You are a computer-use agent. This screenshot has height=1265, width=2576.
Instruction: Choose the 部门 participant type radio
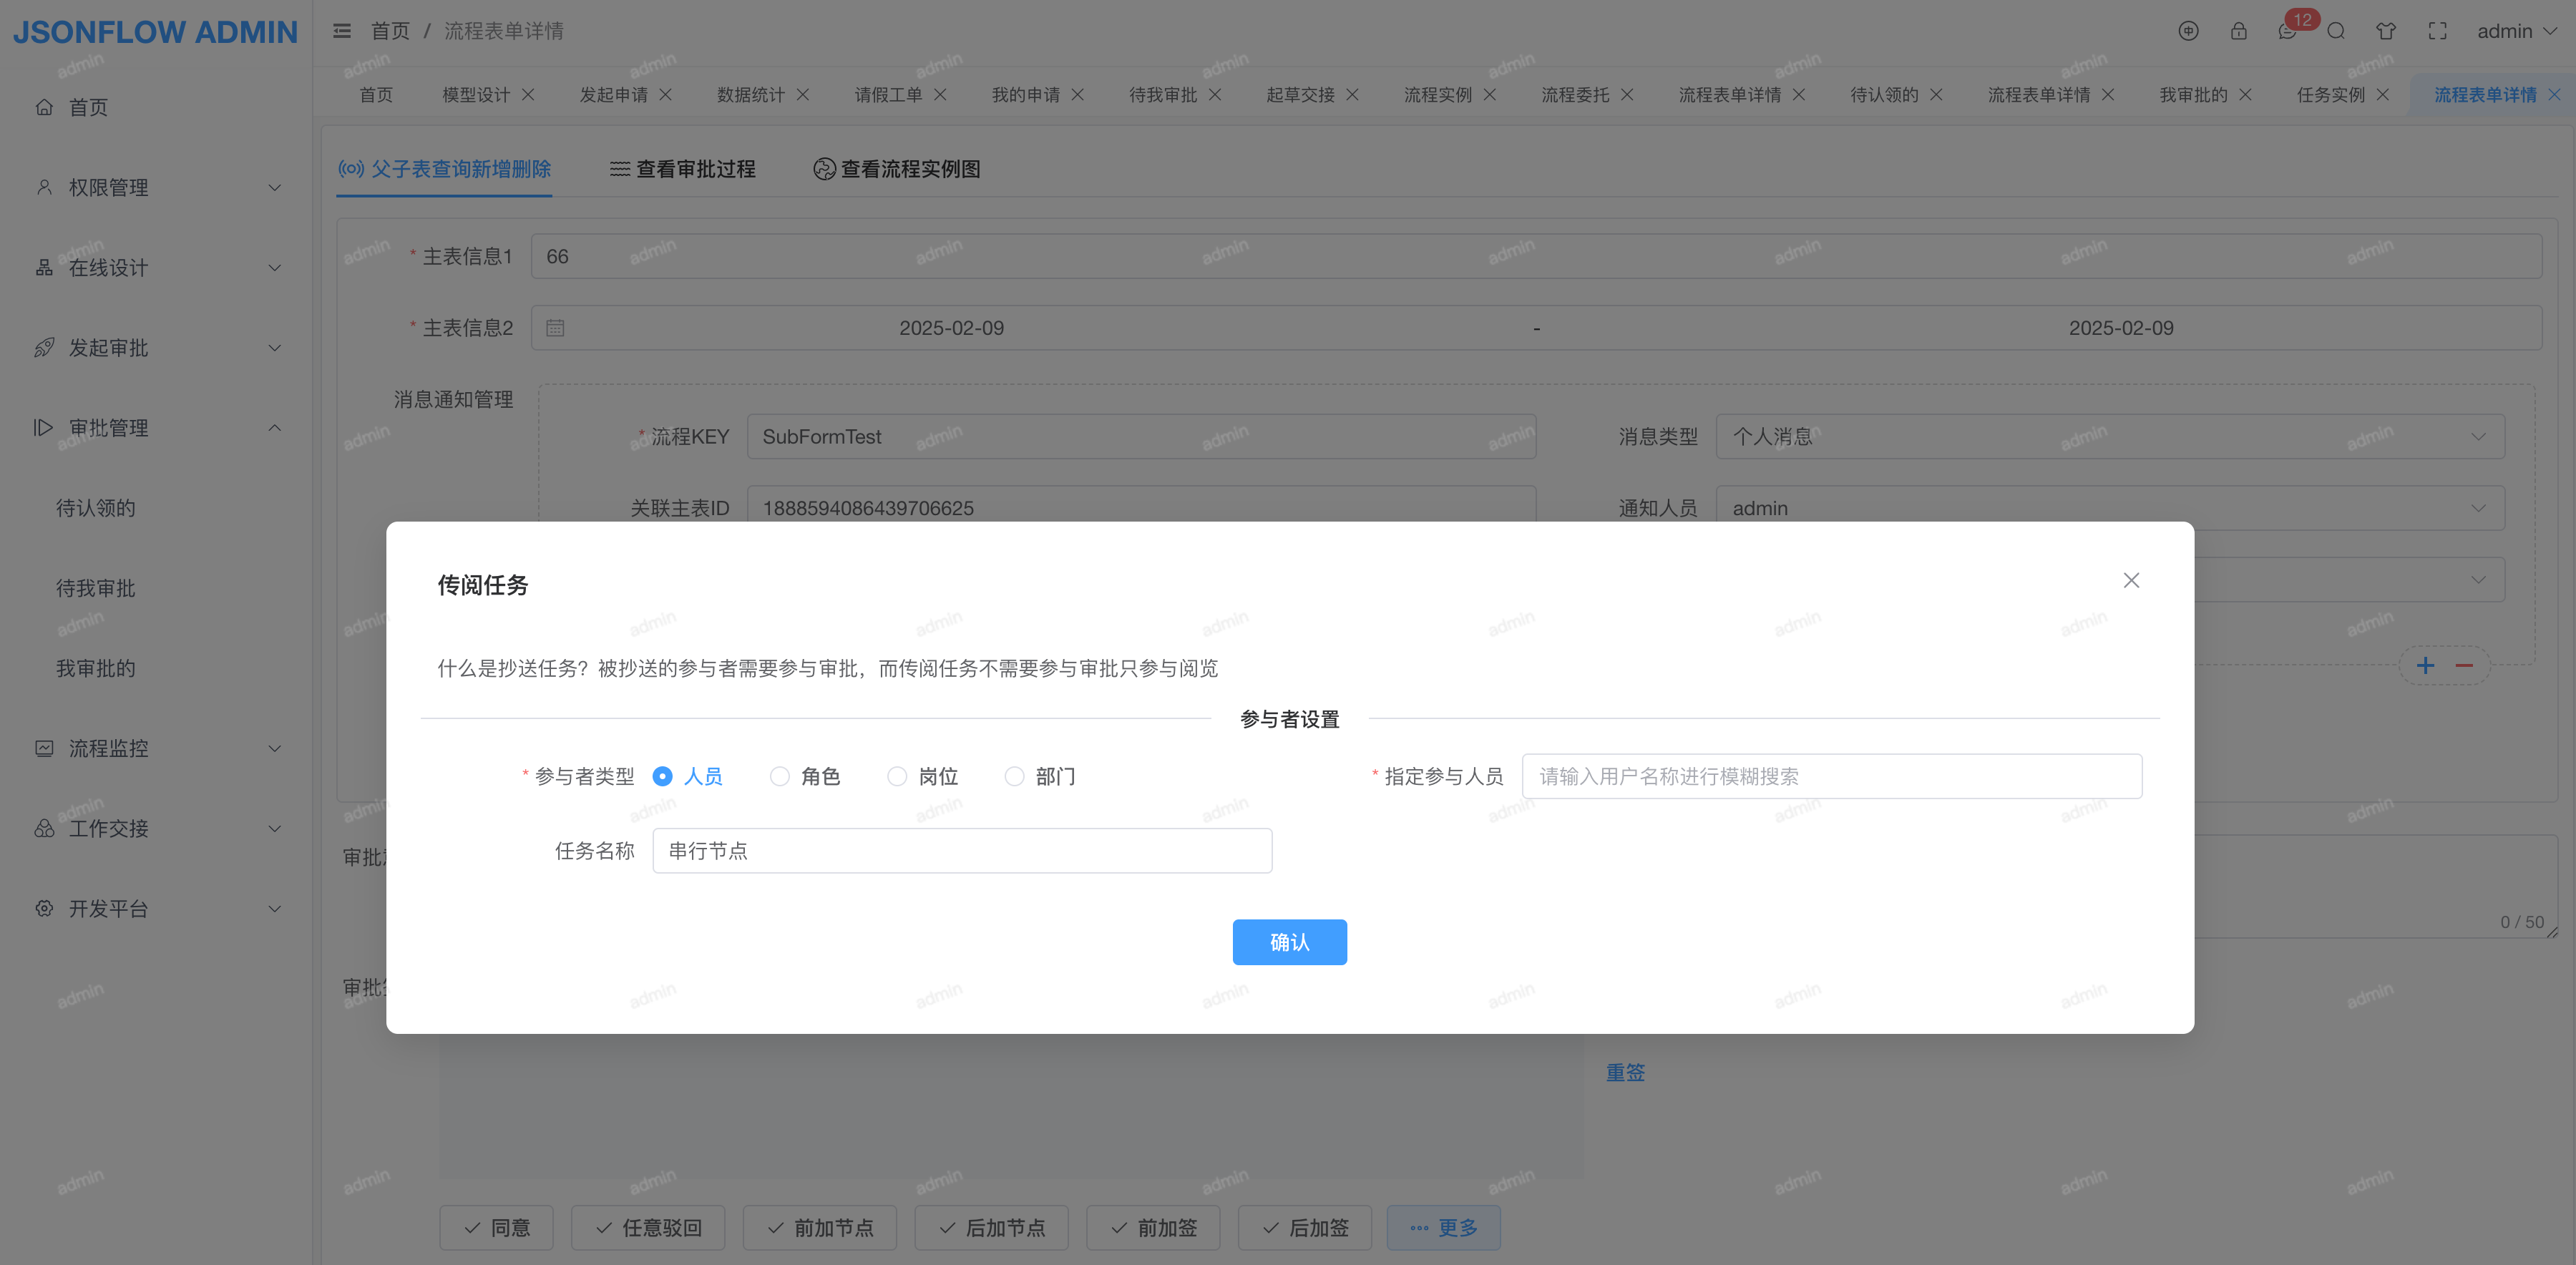coord(1015,776)
